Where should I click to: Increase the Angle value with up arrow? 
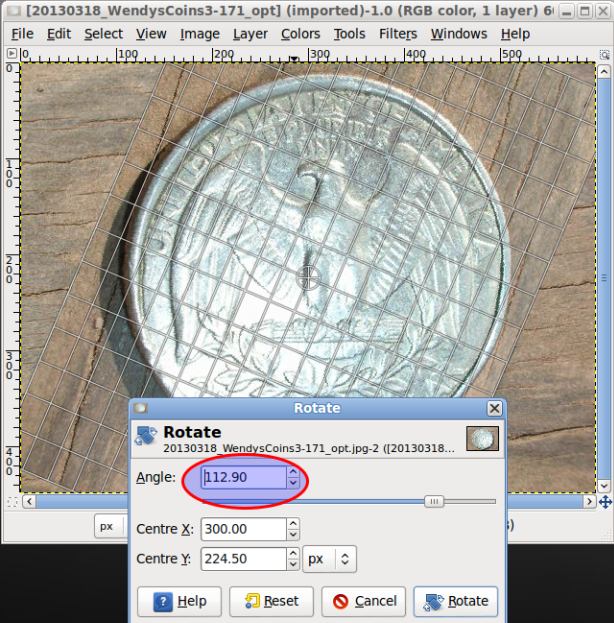293,471
